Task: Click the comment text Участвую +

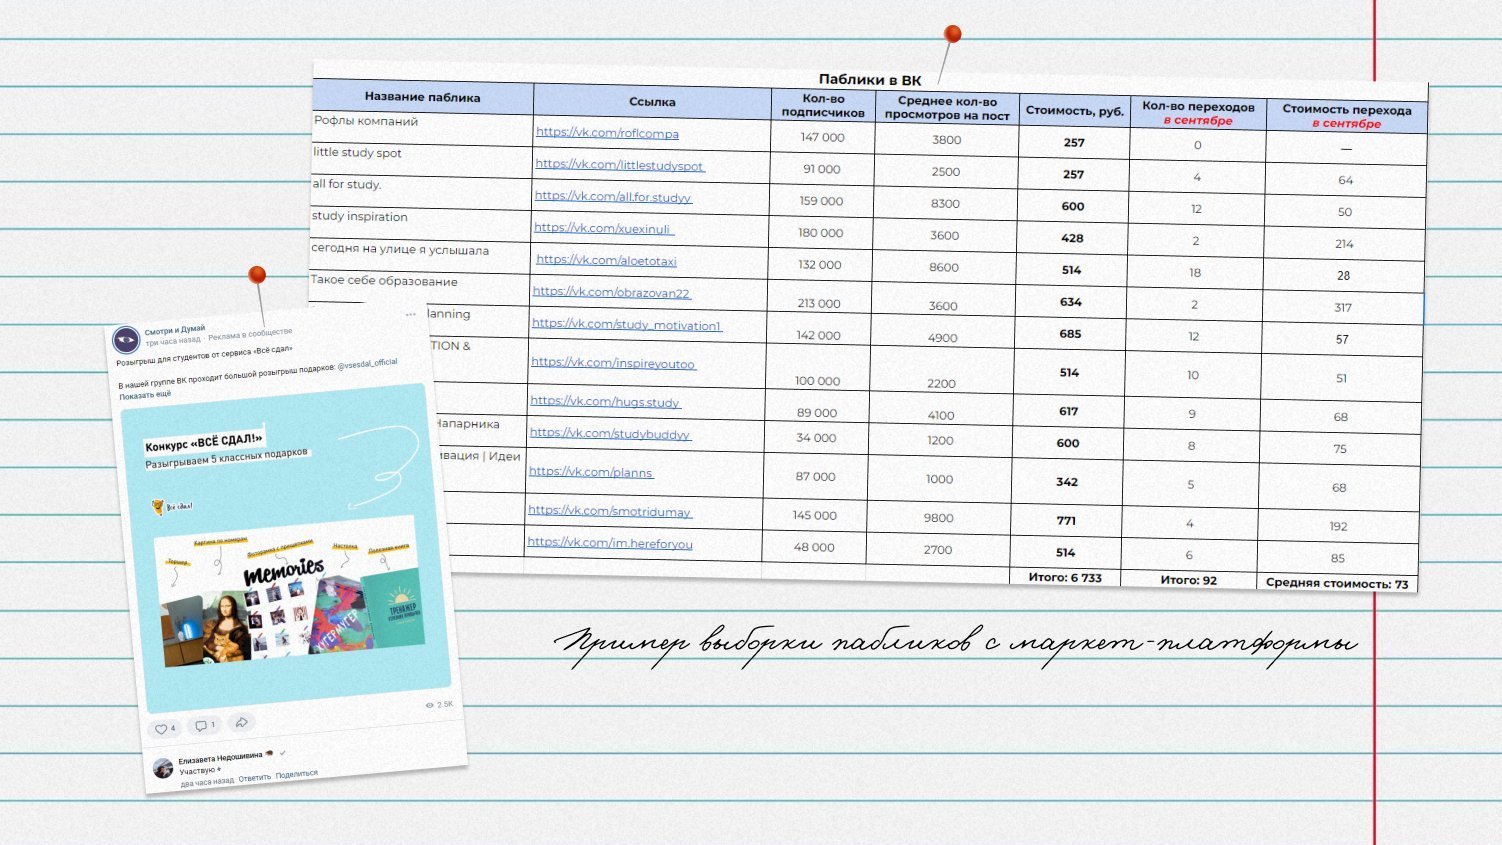Action: 200,770
